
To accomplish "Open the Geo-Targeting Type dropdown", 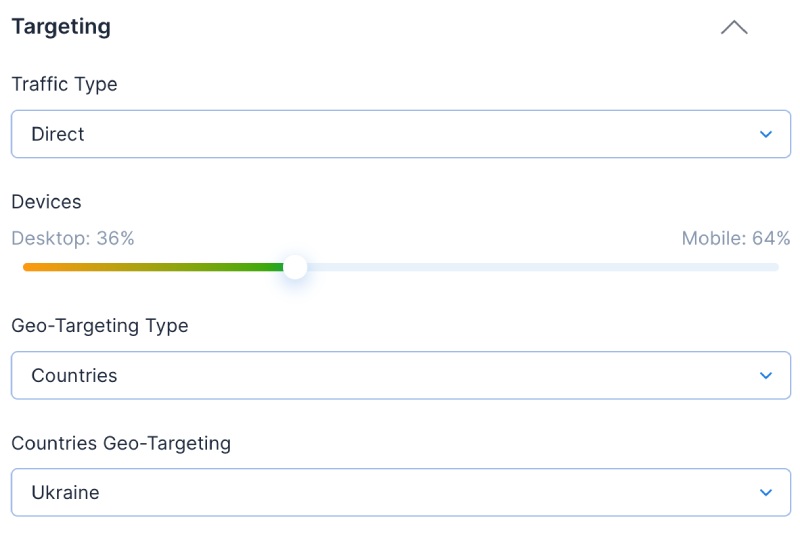I will pyautogui.click(x=400, y=376).
